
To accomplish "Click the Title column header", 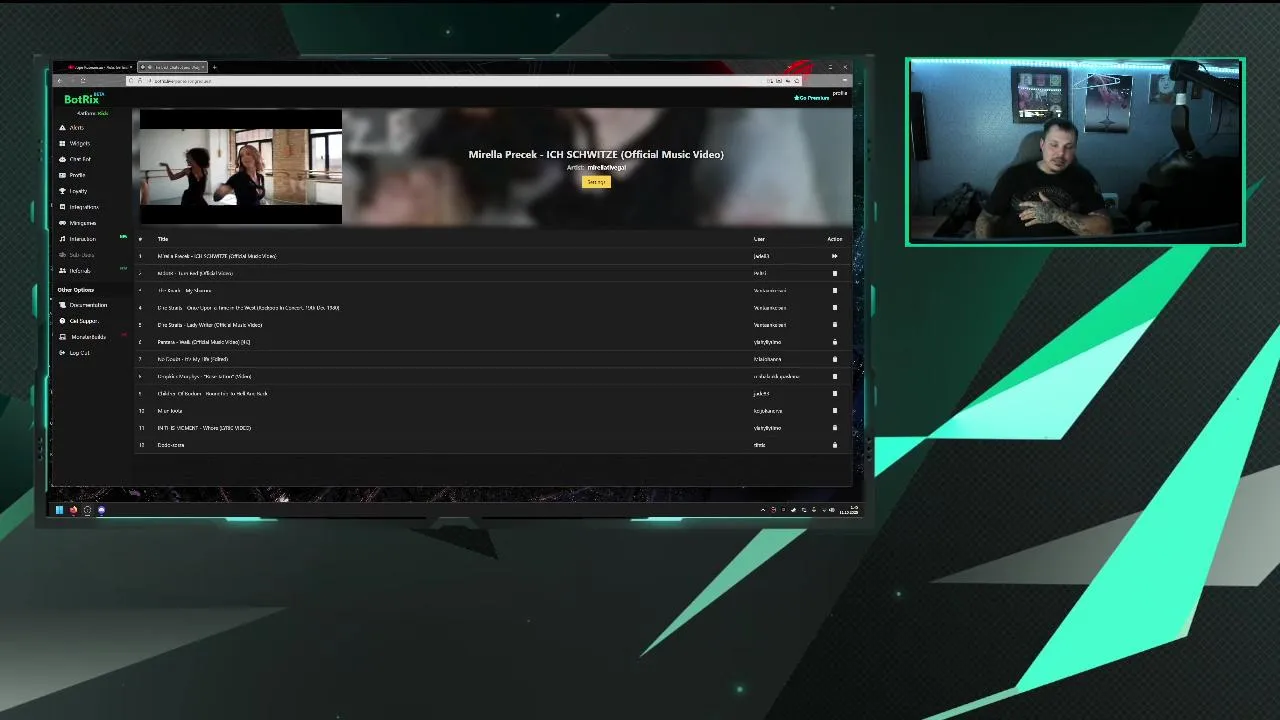I will coord(163,239).
